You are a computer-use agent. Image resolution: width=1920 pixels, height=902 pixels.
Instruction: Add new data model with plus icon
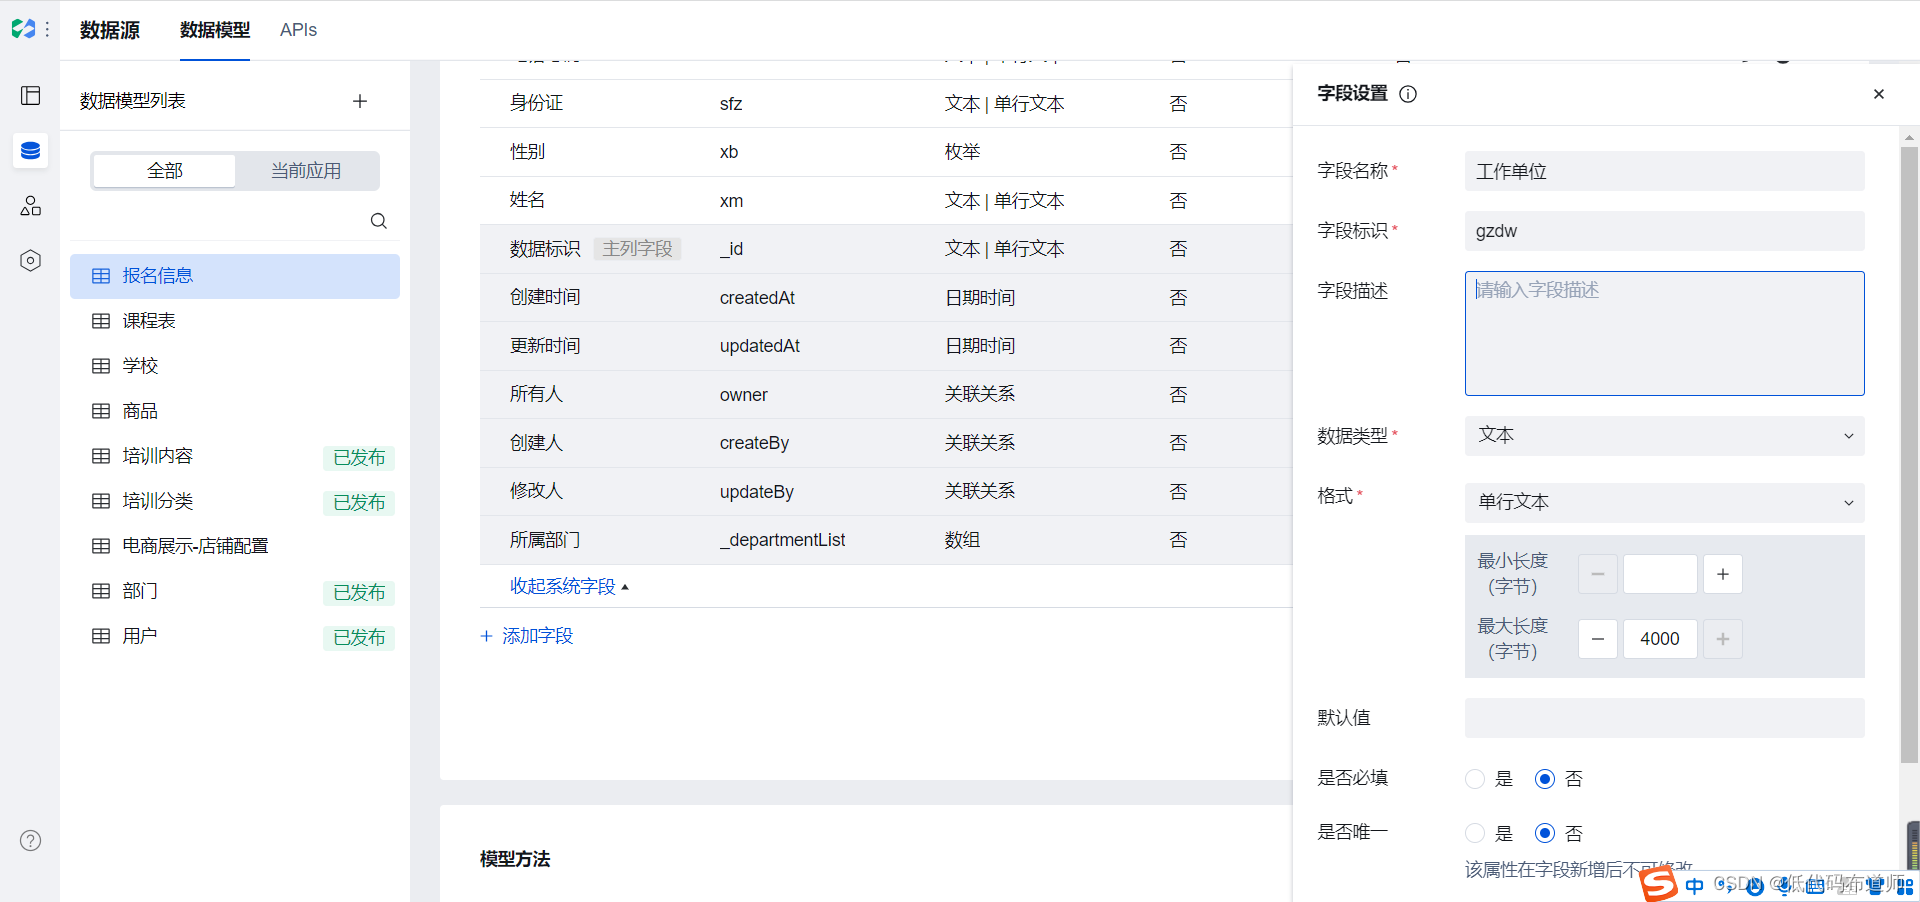pos(360,101)
